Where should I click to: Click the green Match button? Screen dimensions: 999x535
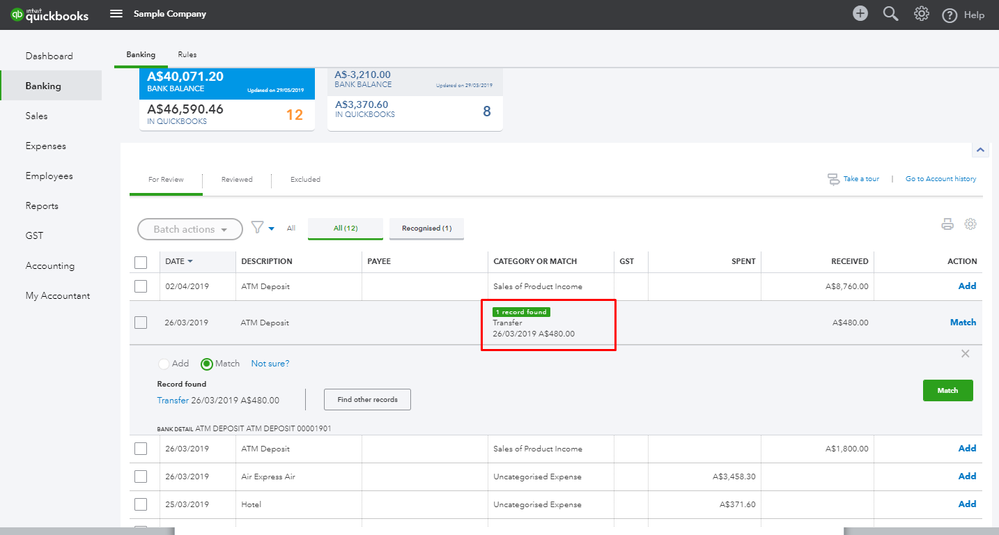947,391
